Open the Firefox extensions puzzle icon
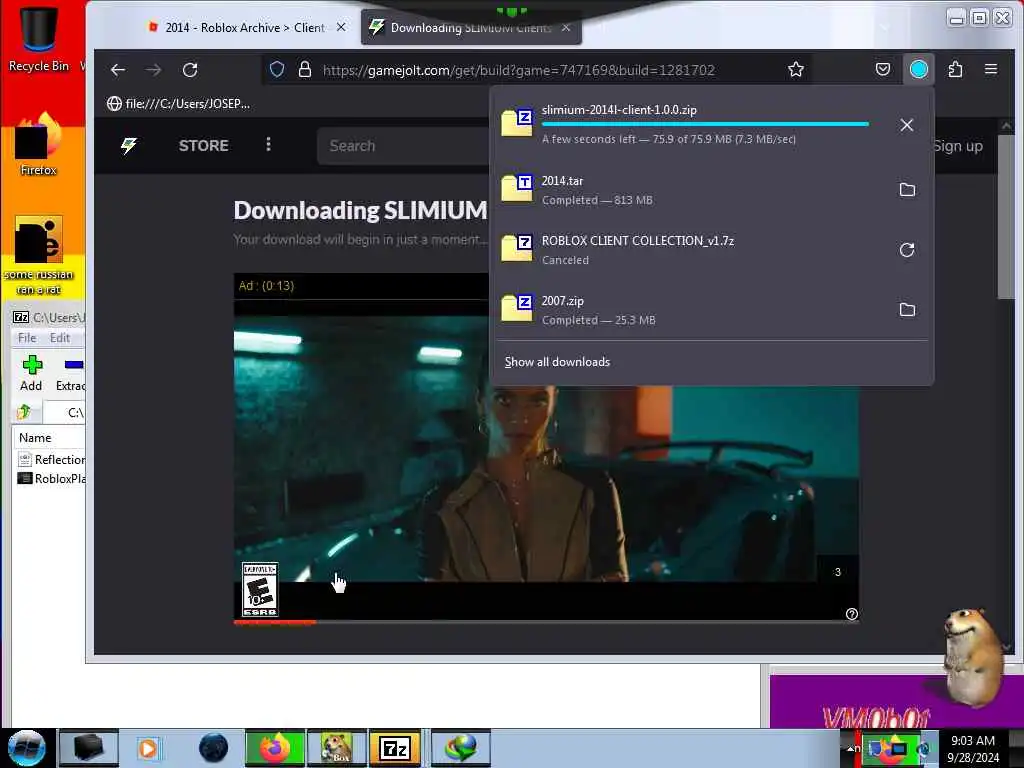1024x768 pixels. coord(955,69)
